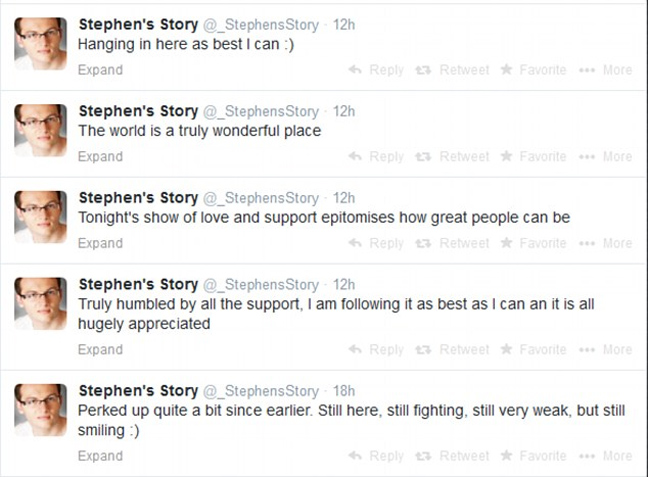
Task: Favorite the "Perked up quite a bit" tweet
Action: point(533,456)
